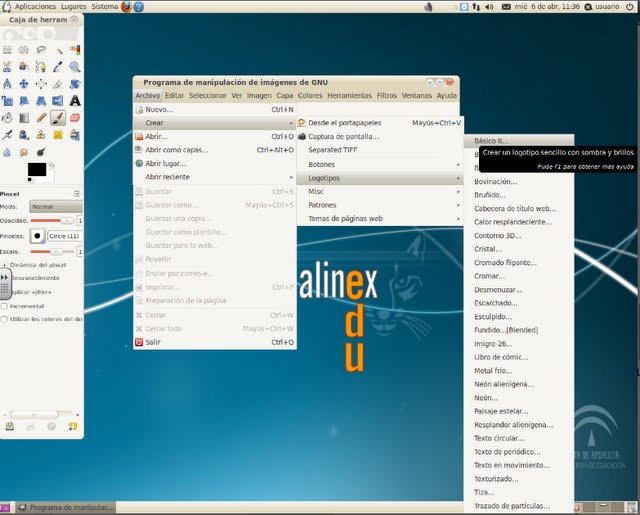Select the Perspective Clone tool
The height and width of the screenshot is (515, 640).
pyautogui.click(x=75, y=135)
